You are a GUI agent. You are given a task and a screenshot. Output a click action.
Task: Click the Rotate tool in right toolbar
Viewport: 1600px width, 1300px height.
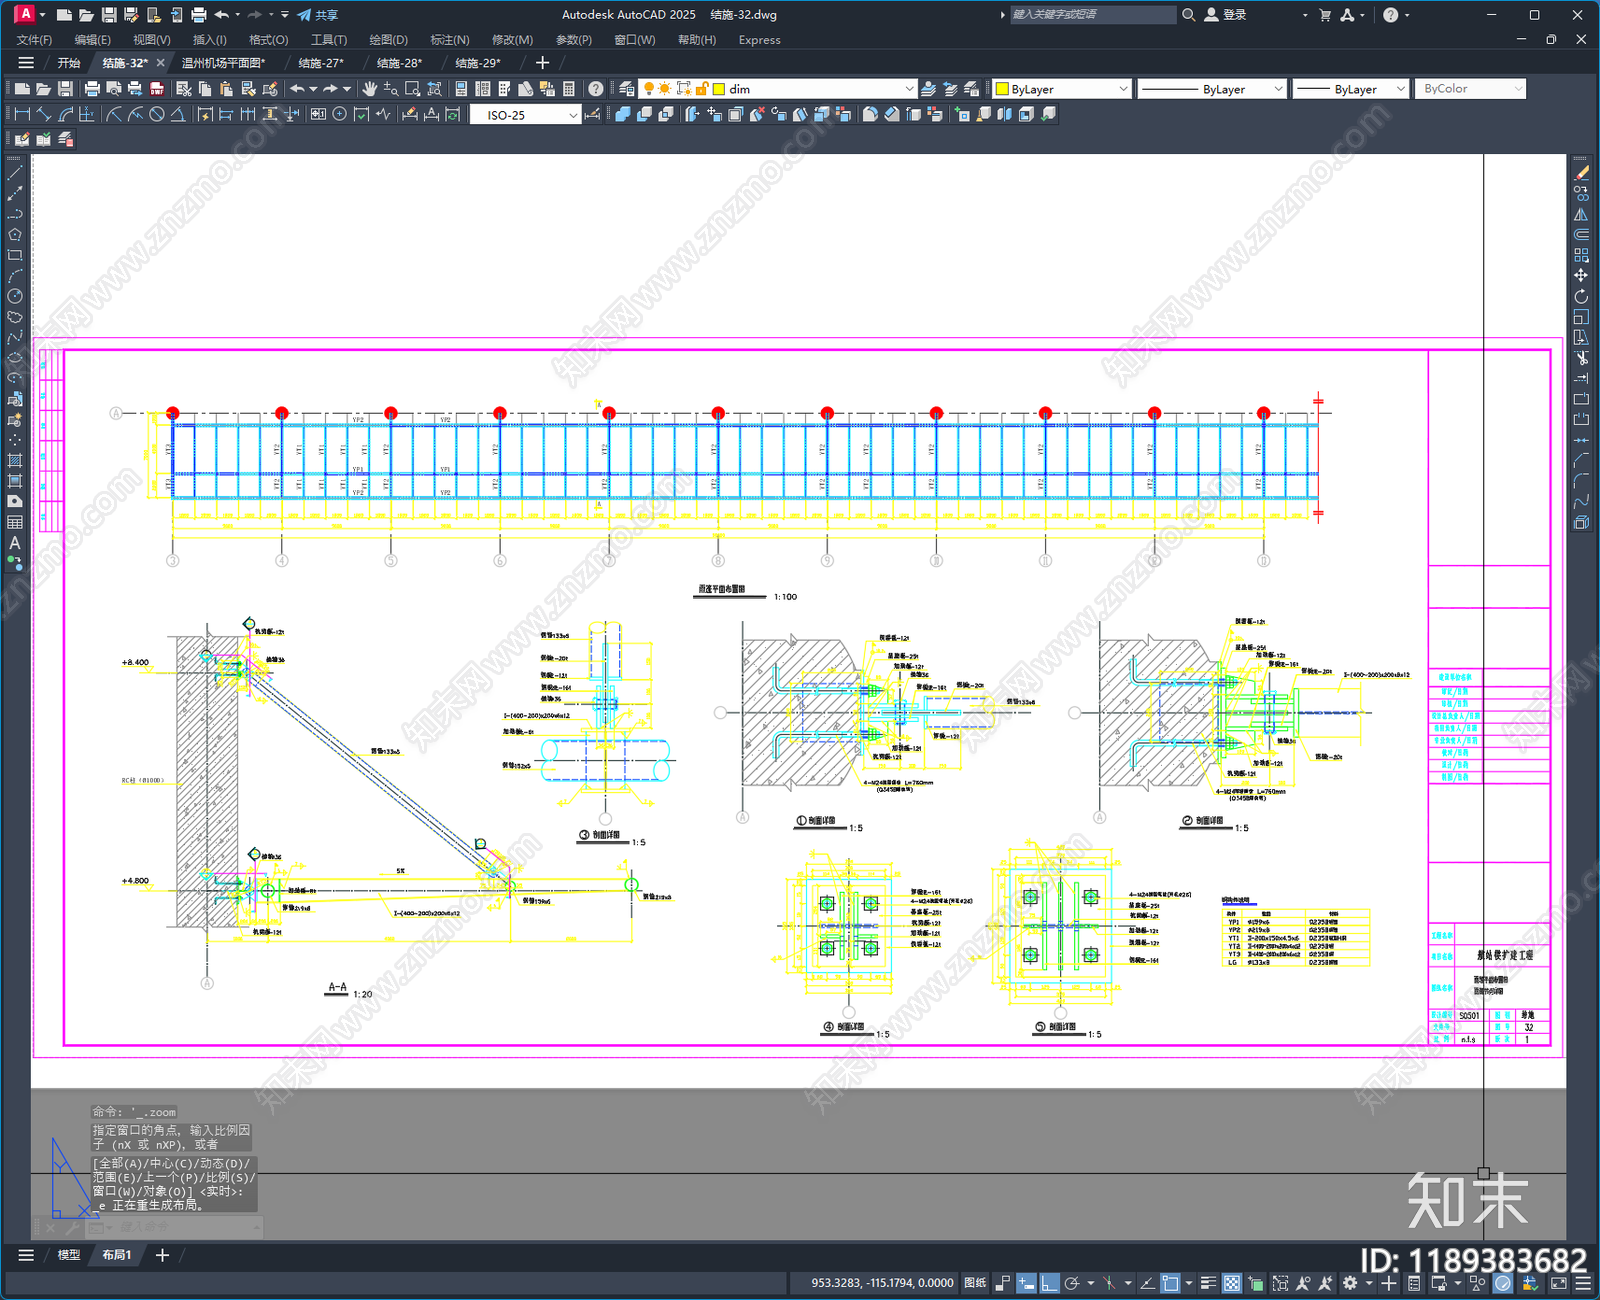coord(1581,297)
